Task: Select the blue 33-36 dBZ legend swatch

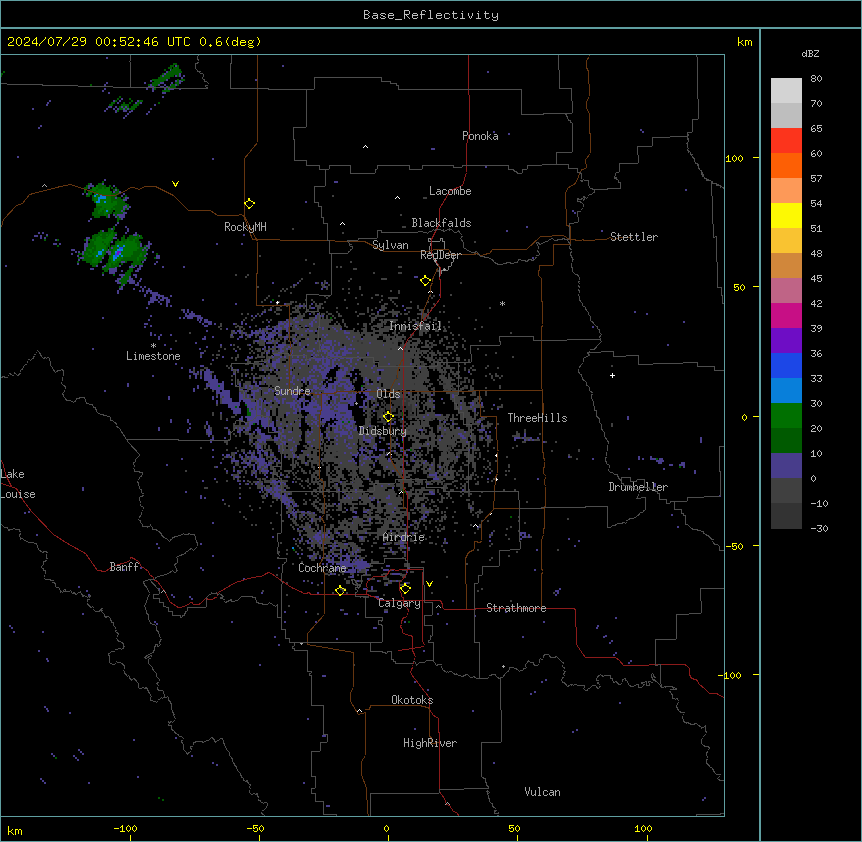Action: [786, 365]
